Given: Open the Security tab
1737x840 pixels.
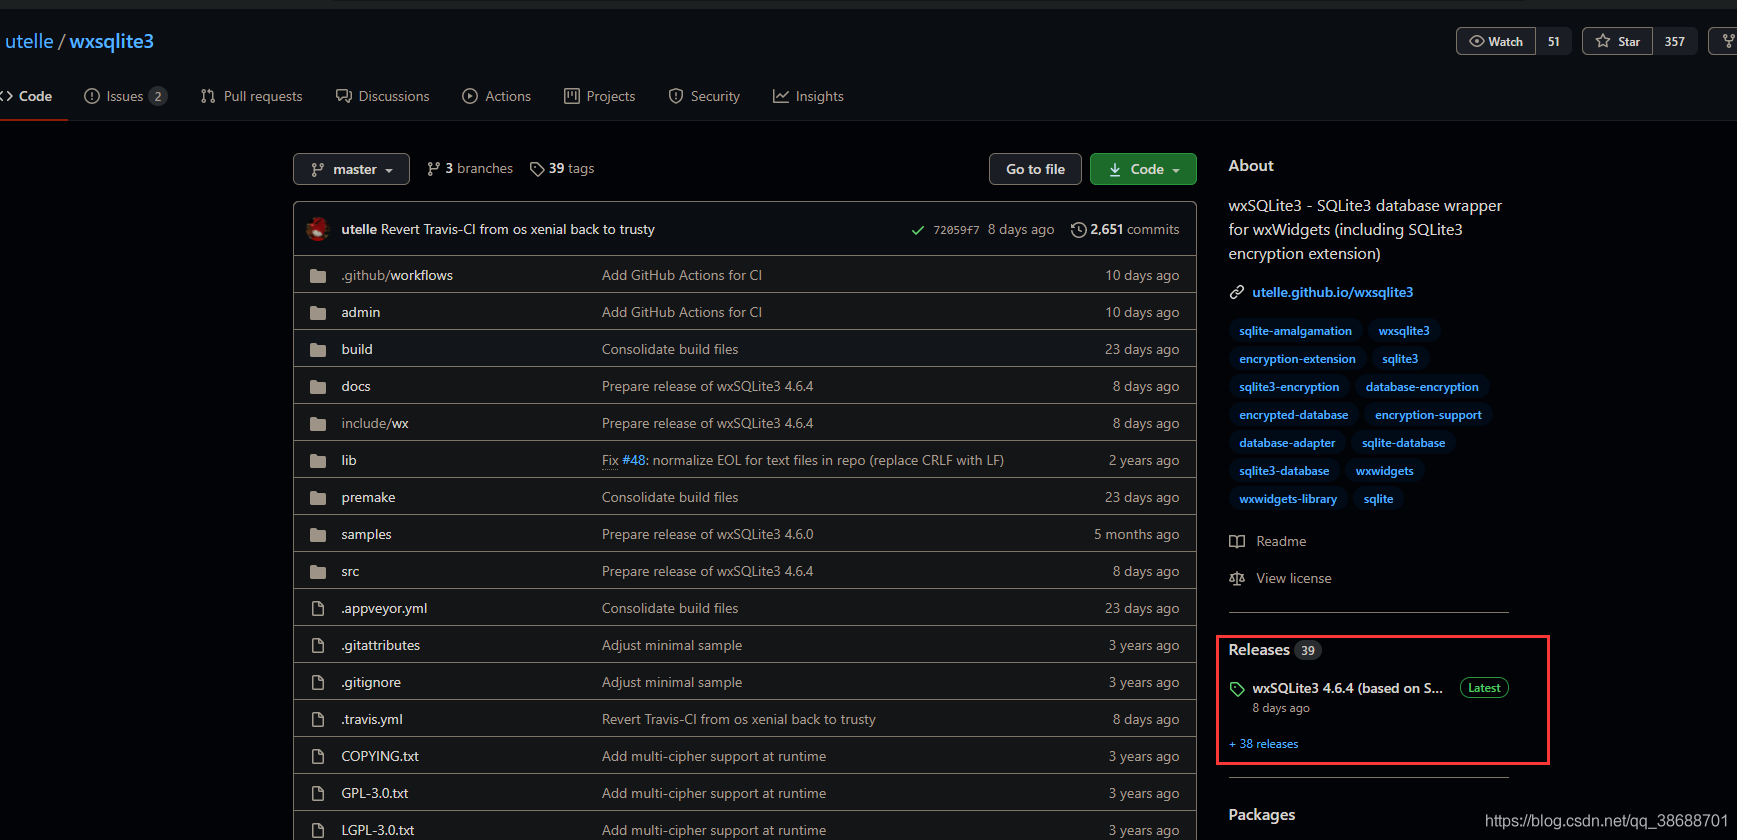Looking at the screenshot, I should click(704, 96).
